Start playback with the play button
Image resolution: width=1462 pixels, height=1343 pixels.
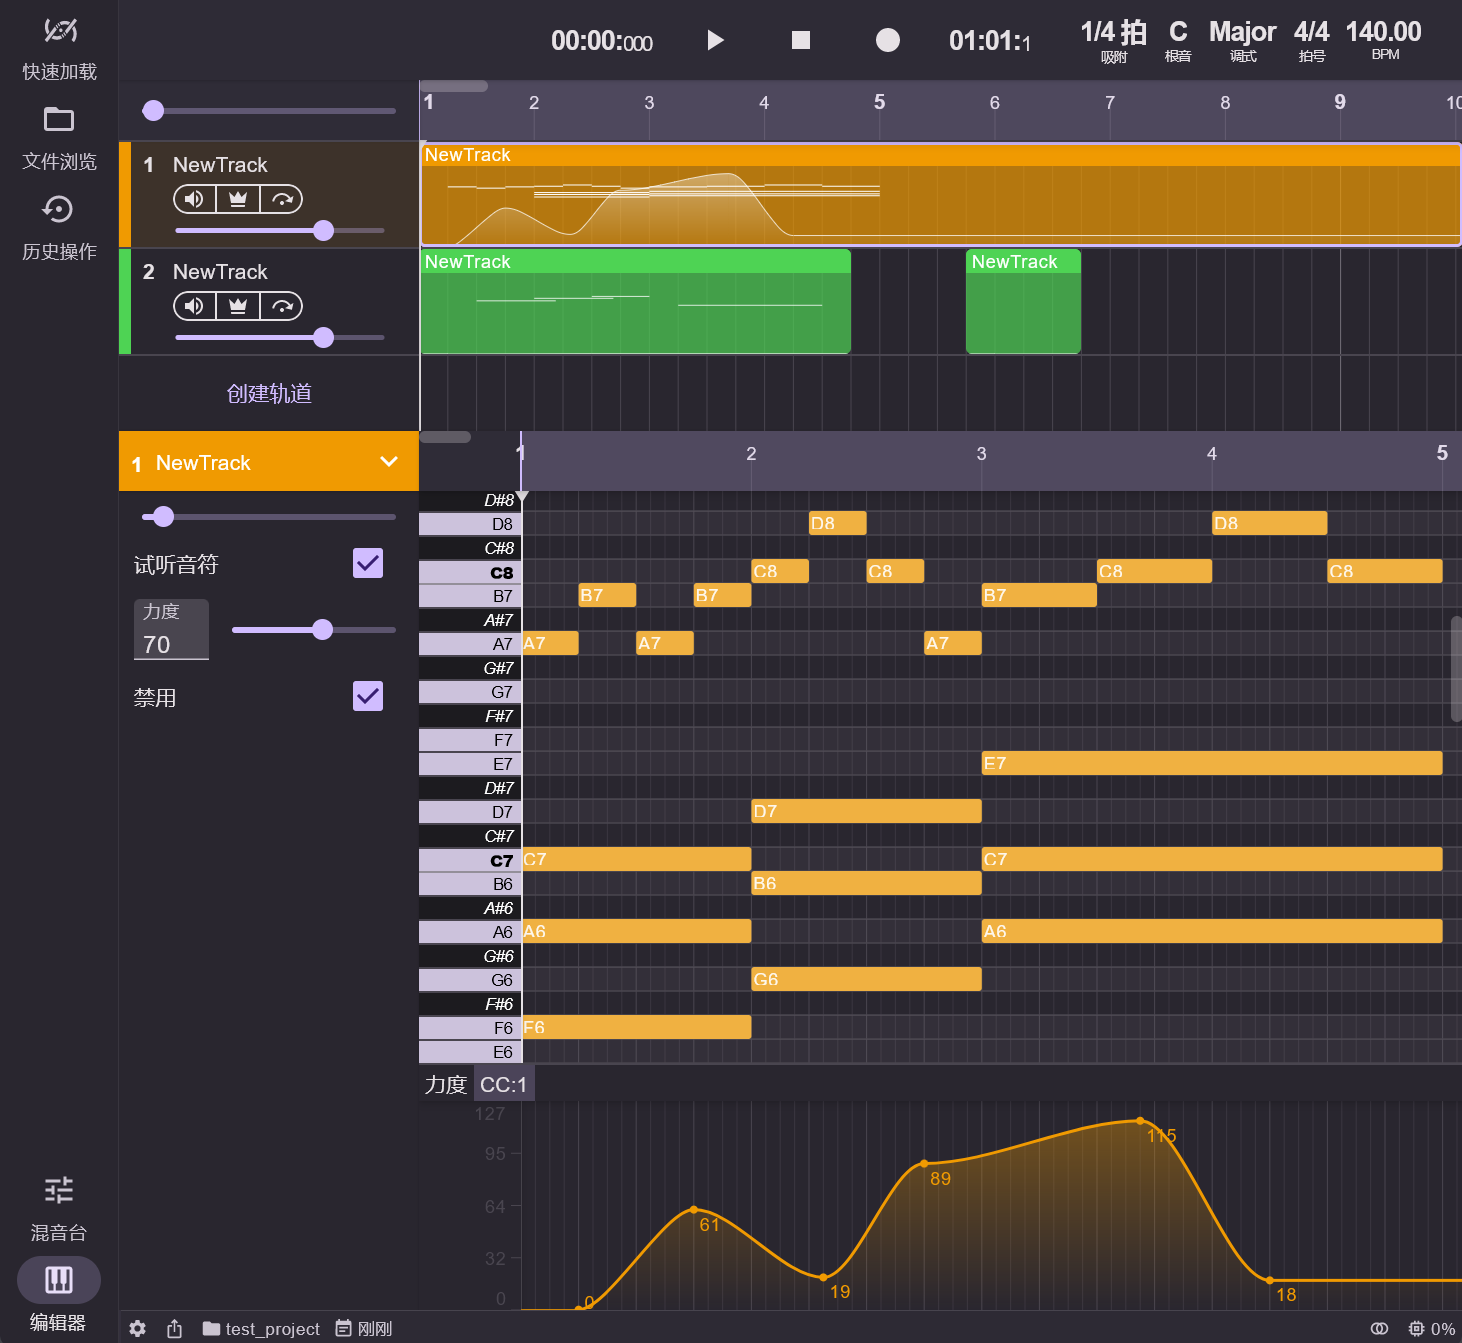click(715, 40)
